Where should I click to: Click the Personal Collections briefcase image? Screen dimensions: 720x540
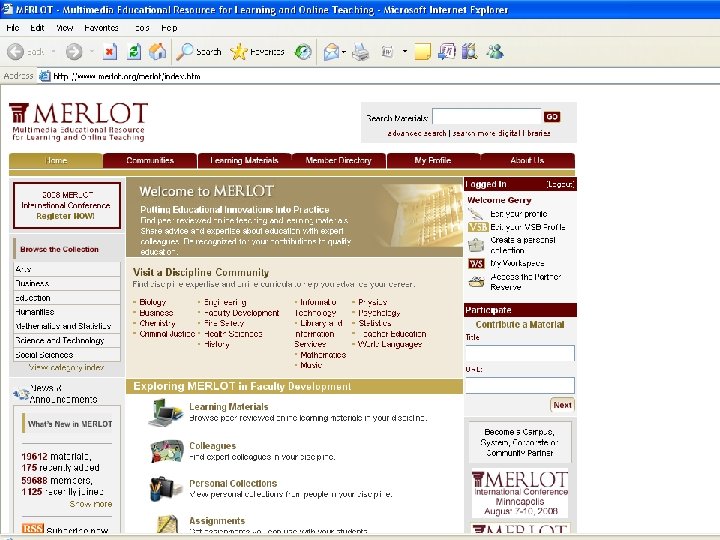pos(166,489)
